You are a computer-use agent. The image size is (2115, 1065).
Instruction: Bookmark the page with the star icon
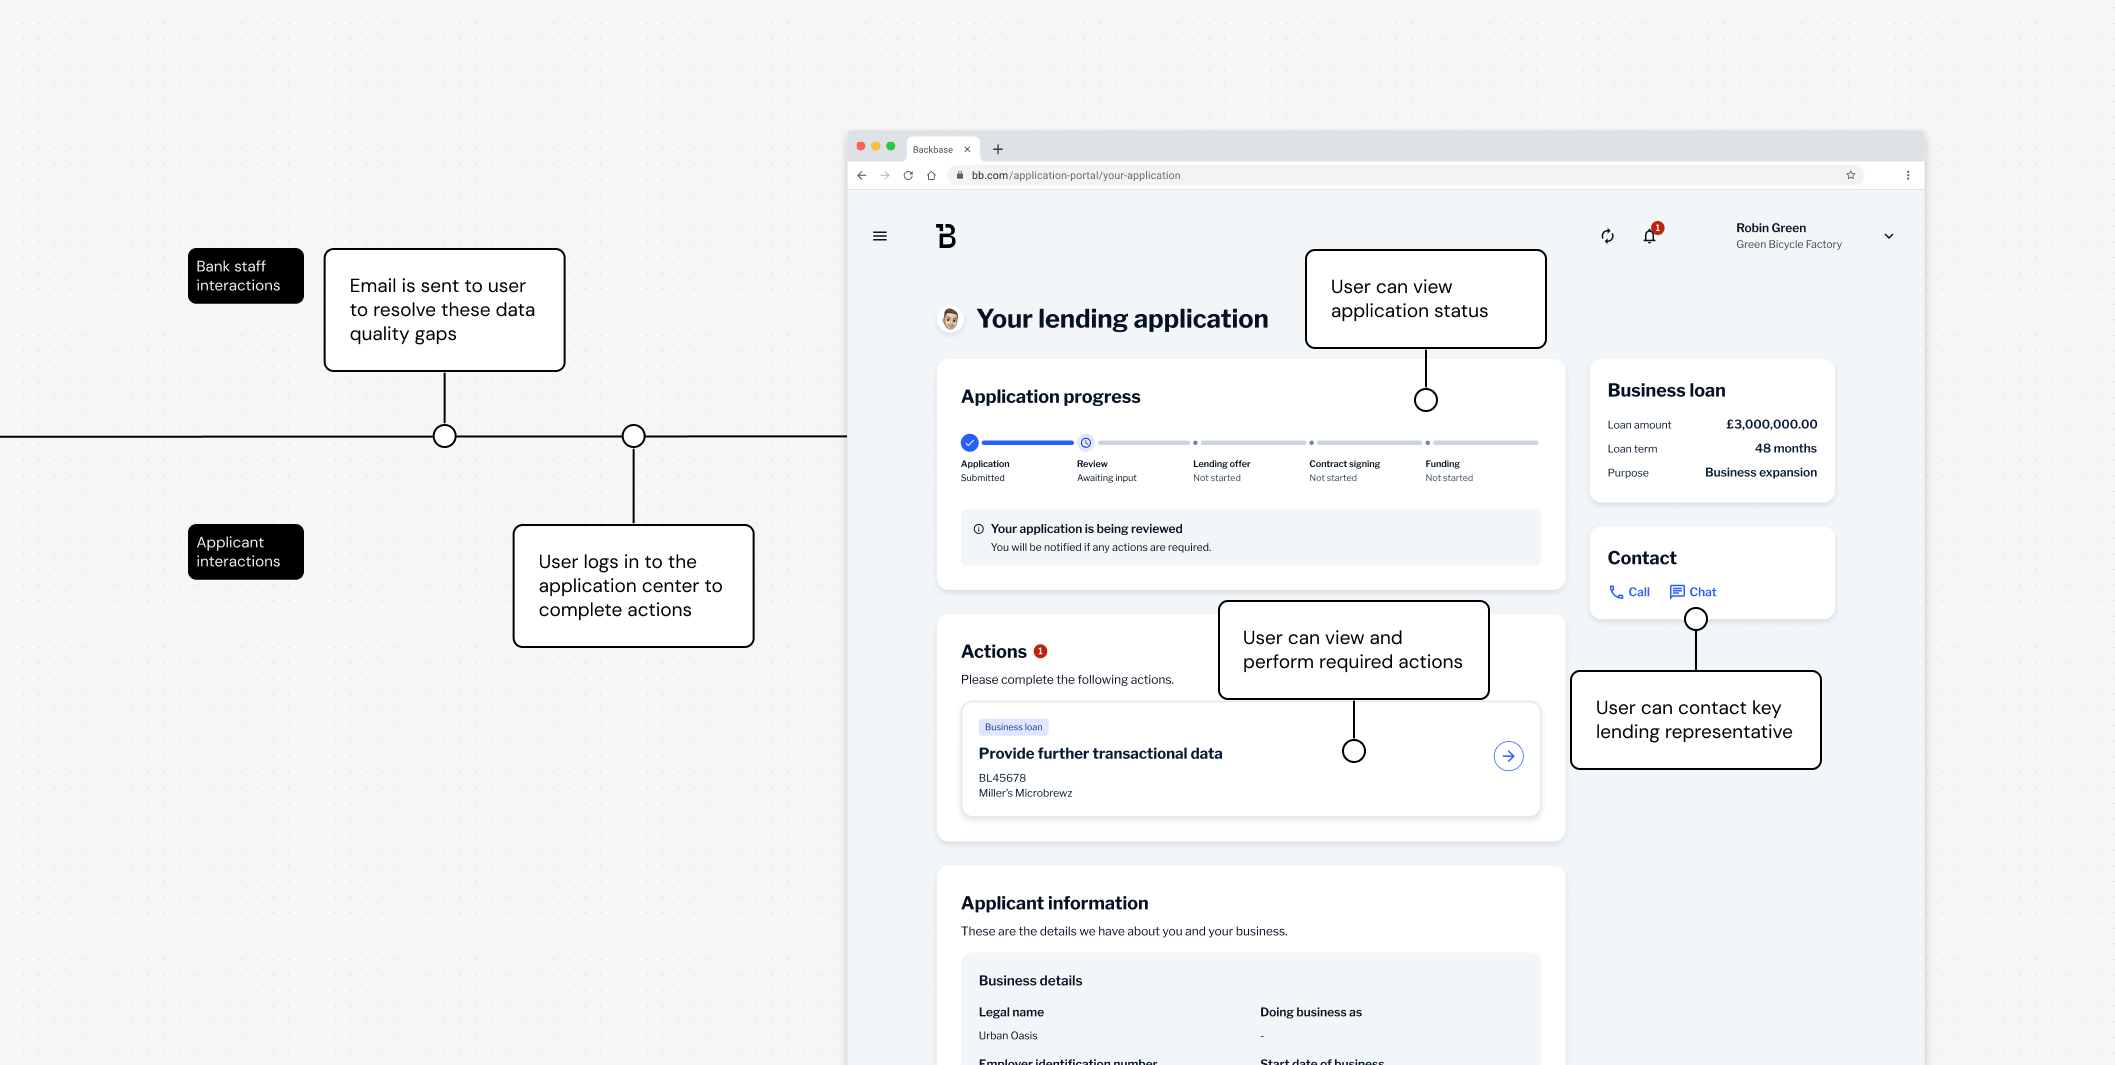click(x=1850, y=175)
